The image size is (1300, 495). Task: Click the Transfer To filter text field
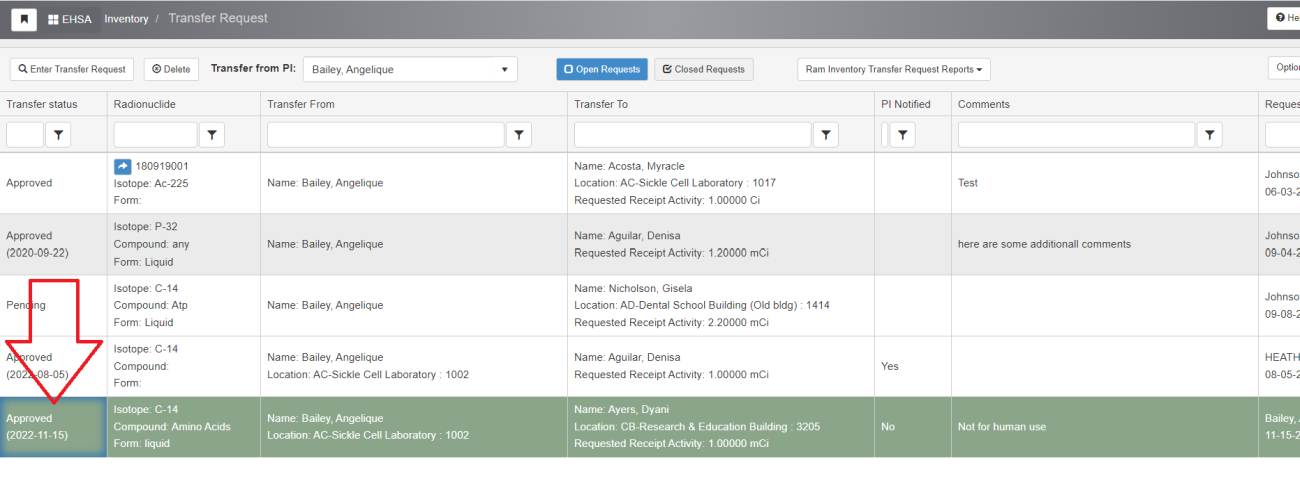tap(692, 135)
